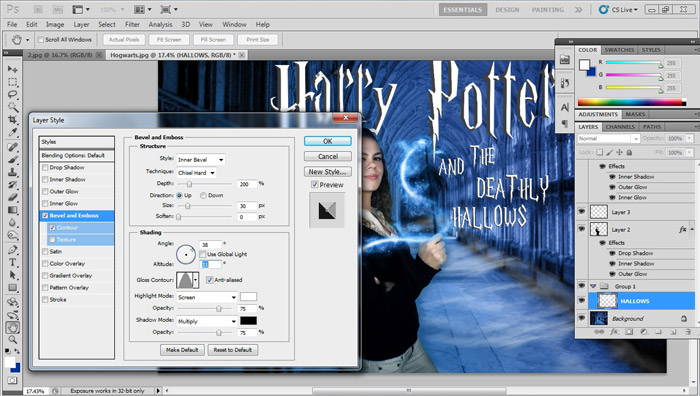Open the Technique Chisel Hard dropdown
The image size is (700, 396).
coord(196,172)
